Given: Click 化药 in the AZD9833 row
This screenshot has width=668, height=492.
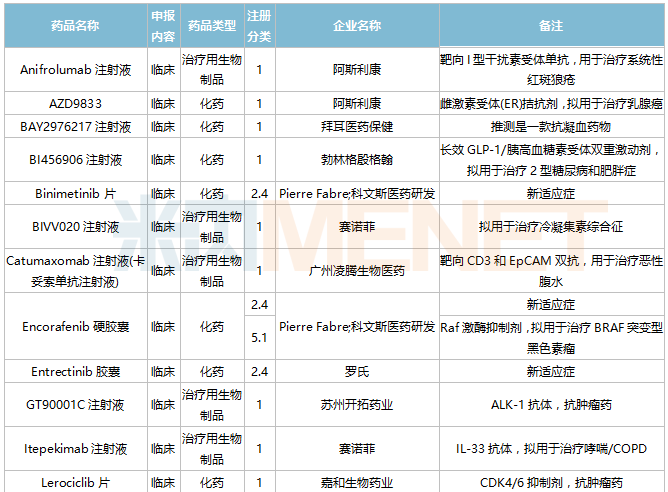Looking at the screenshot, I should tap(212, 103).
